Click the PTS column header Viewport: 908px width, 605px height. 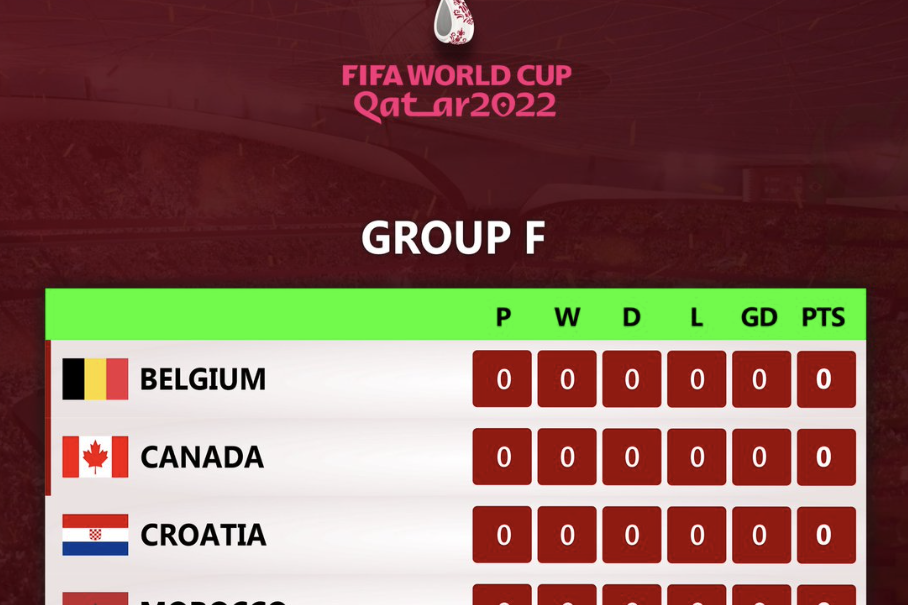(823, 317)
